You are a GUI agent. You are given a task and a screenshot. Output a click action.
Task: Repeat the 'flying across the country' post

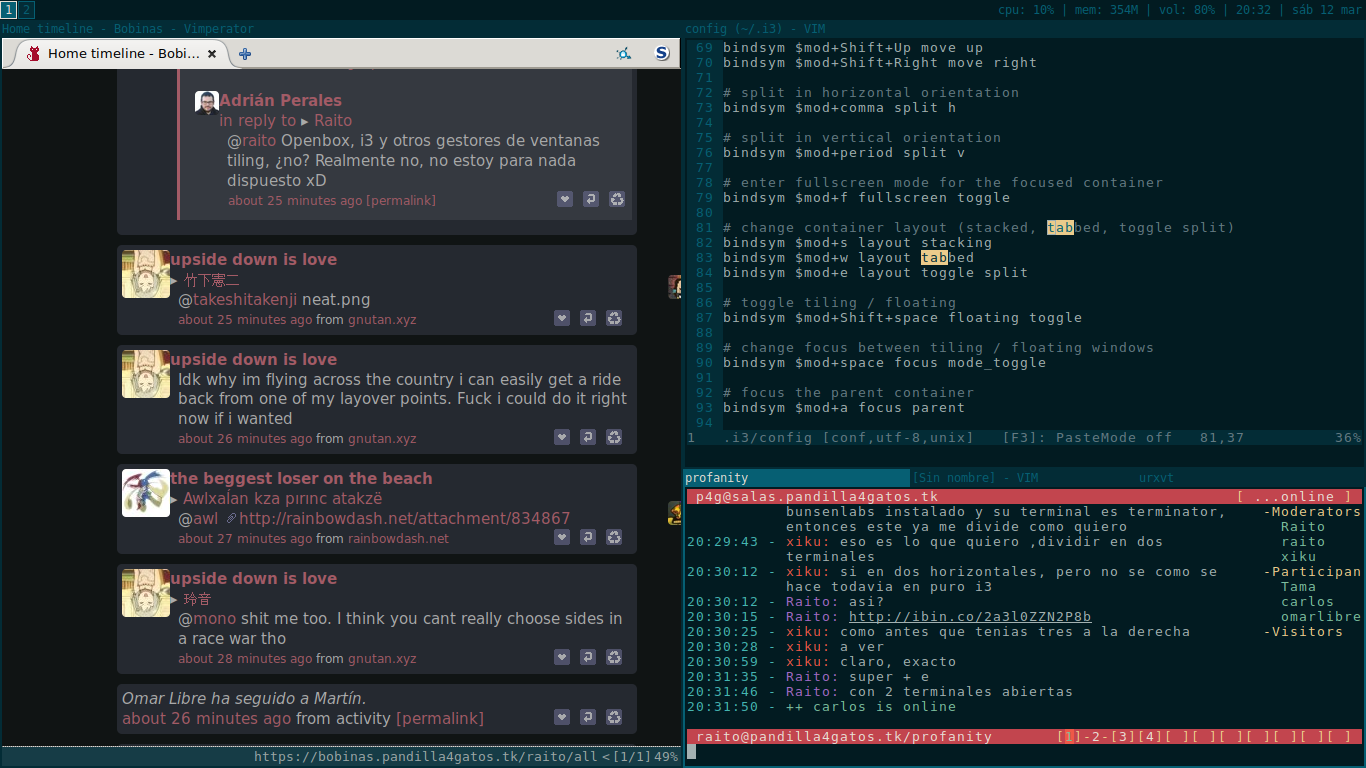click(614, 437)
